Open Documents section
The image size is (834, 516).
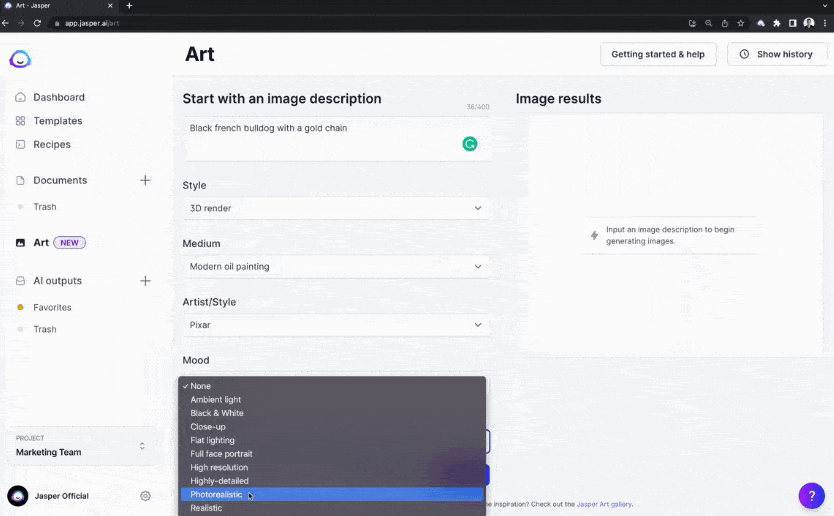(x=60, y=180)
